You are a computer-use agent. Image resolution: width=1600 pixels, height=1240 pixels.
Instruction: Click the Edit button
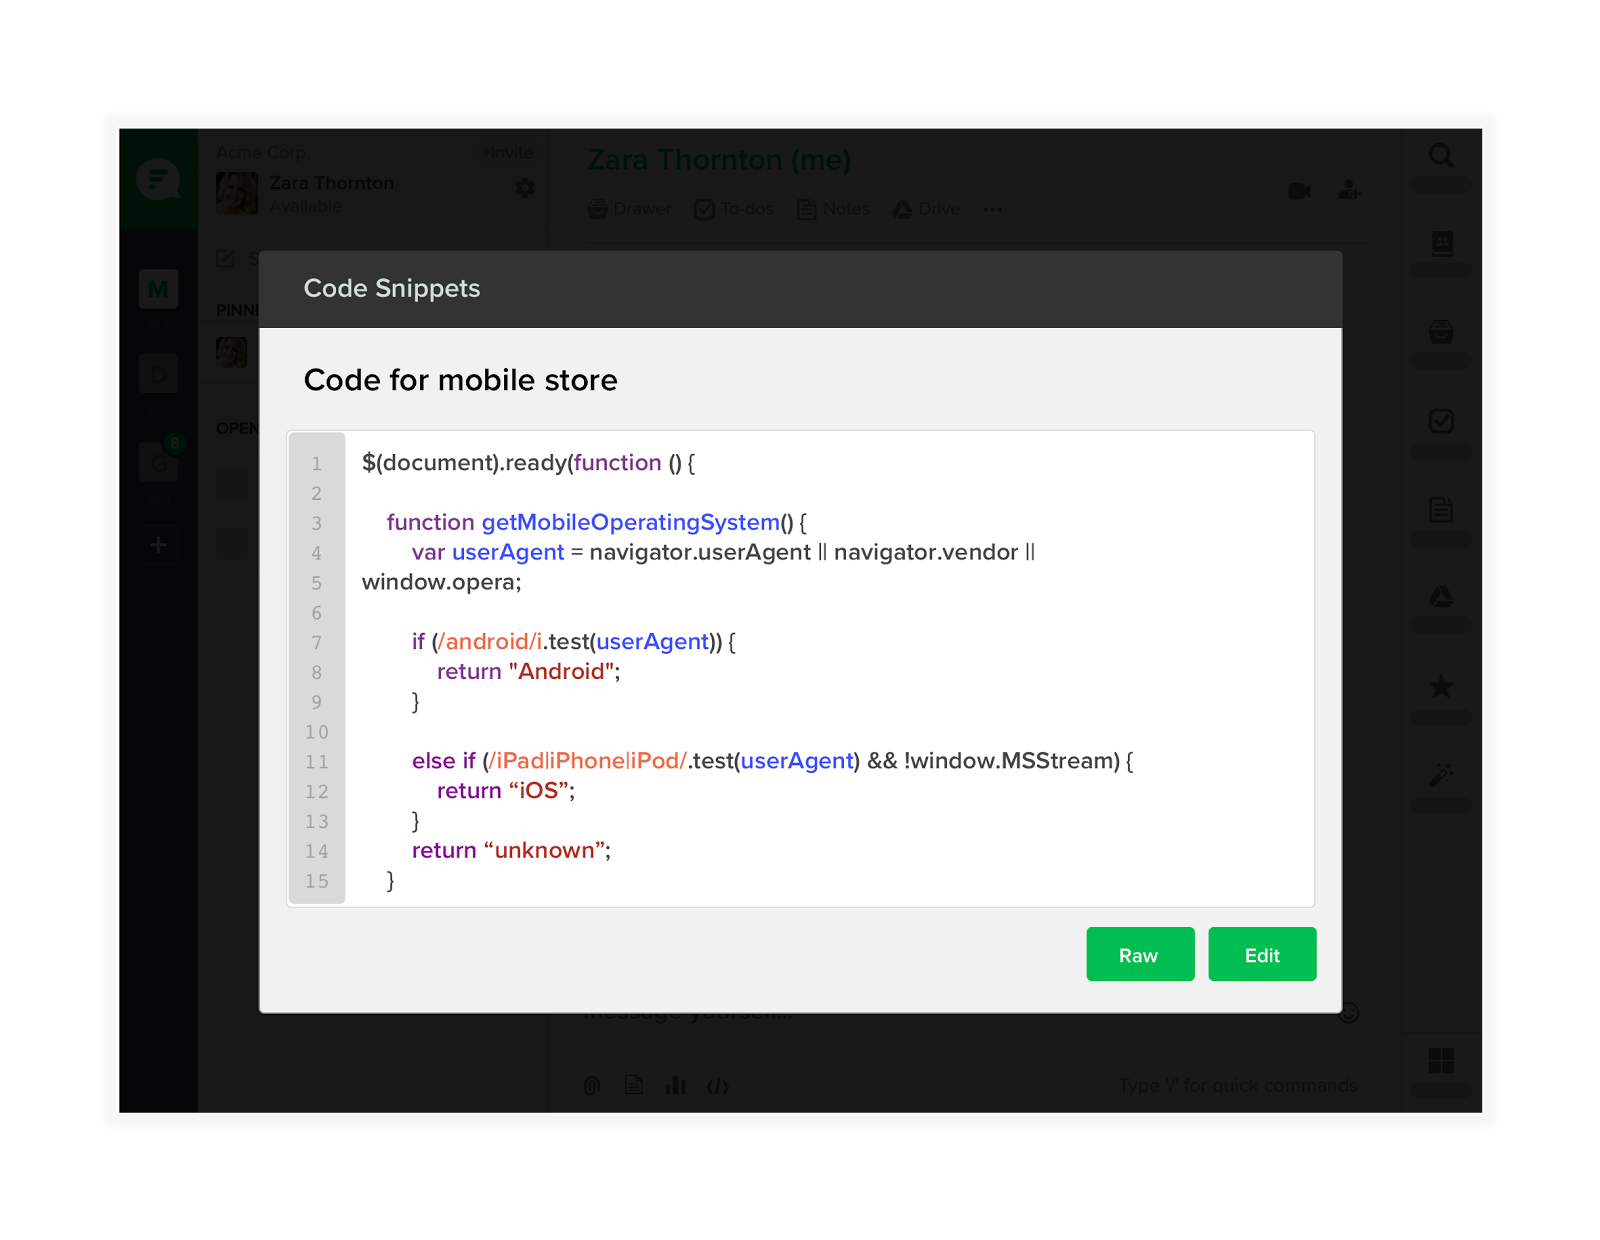[1262, 954]
